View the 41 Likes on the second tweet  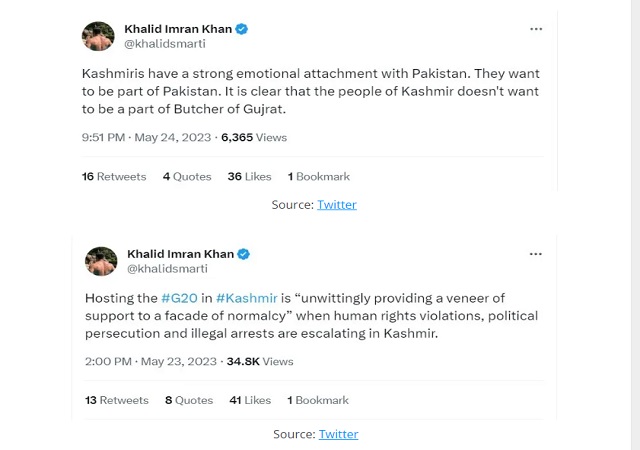pos(250,400)
